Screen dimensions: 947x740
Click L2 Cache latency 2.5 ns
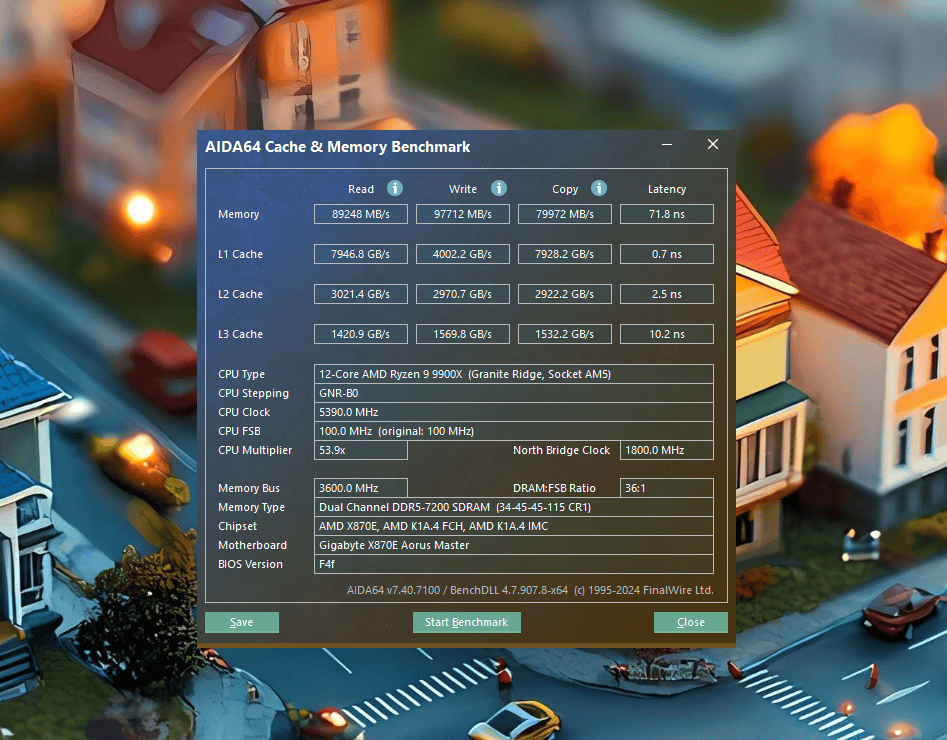(x=667, y=294)
